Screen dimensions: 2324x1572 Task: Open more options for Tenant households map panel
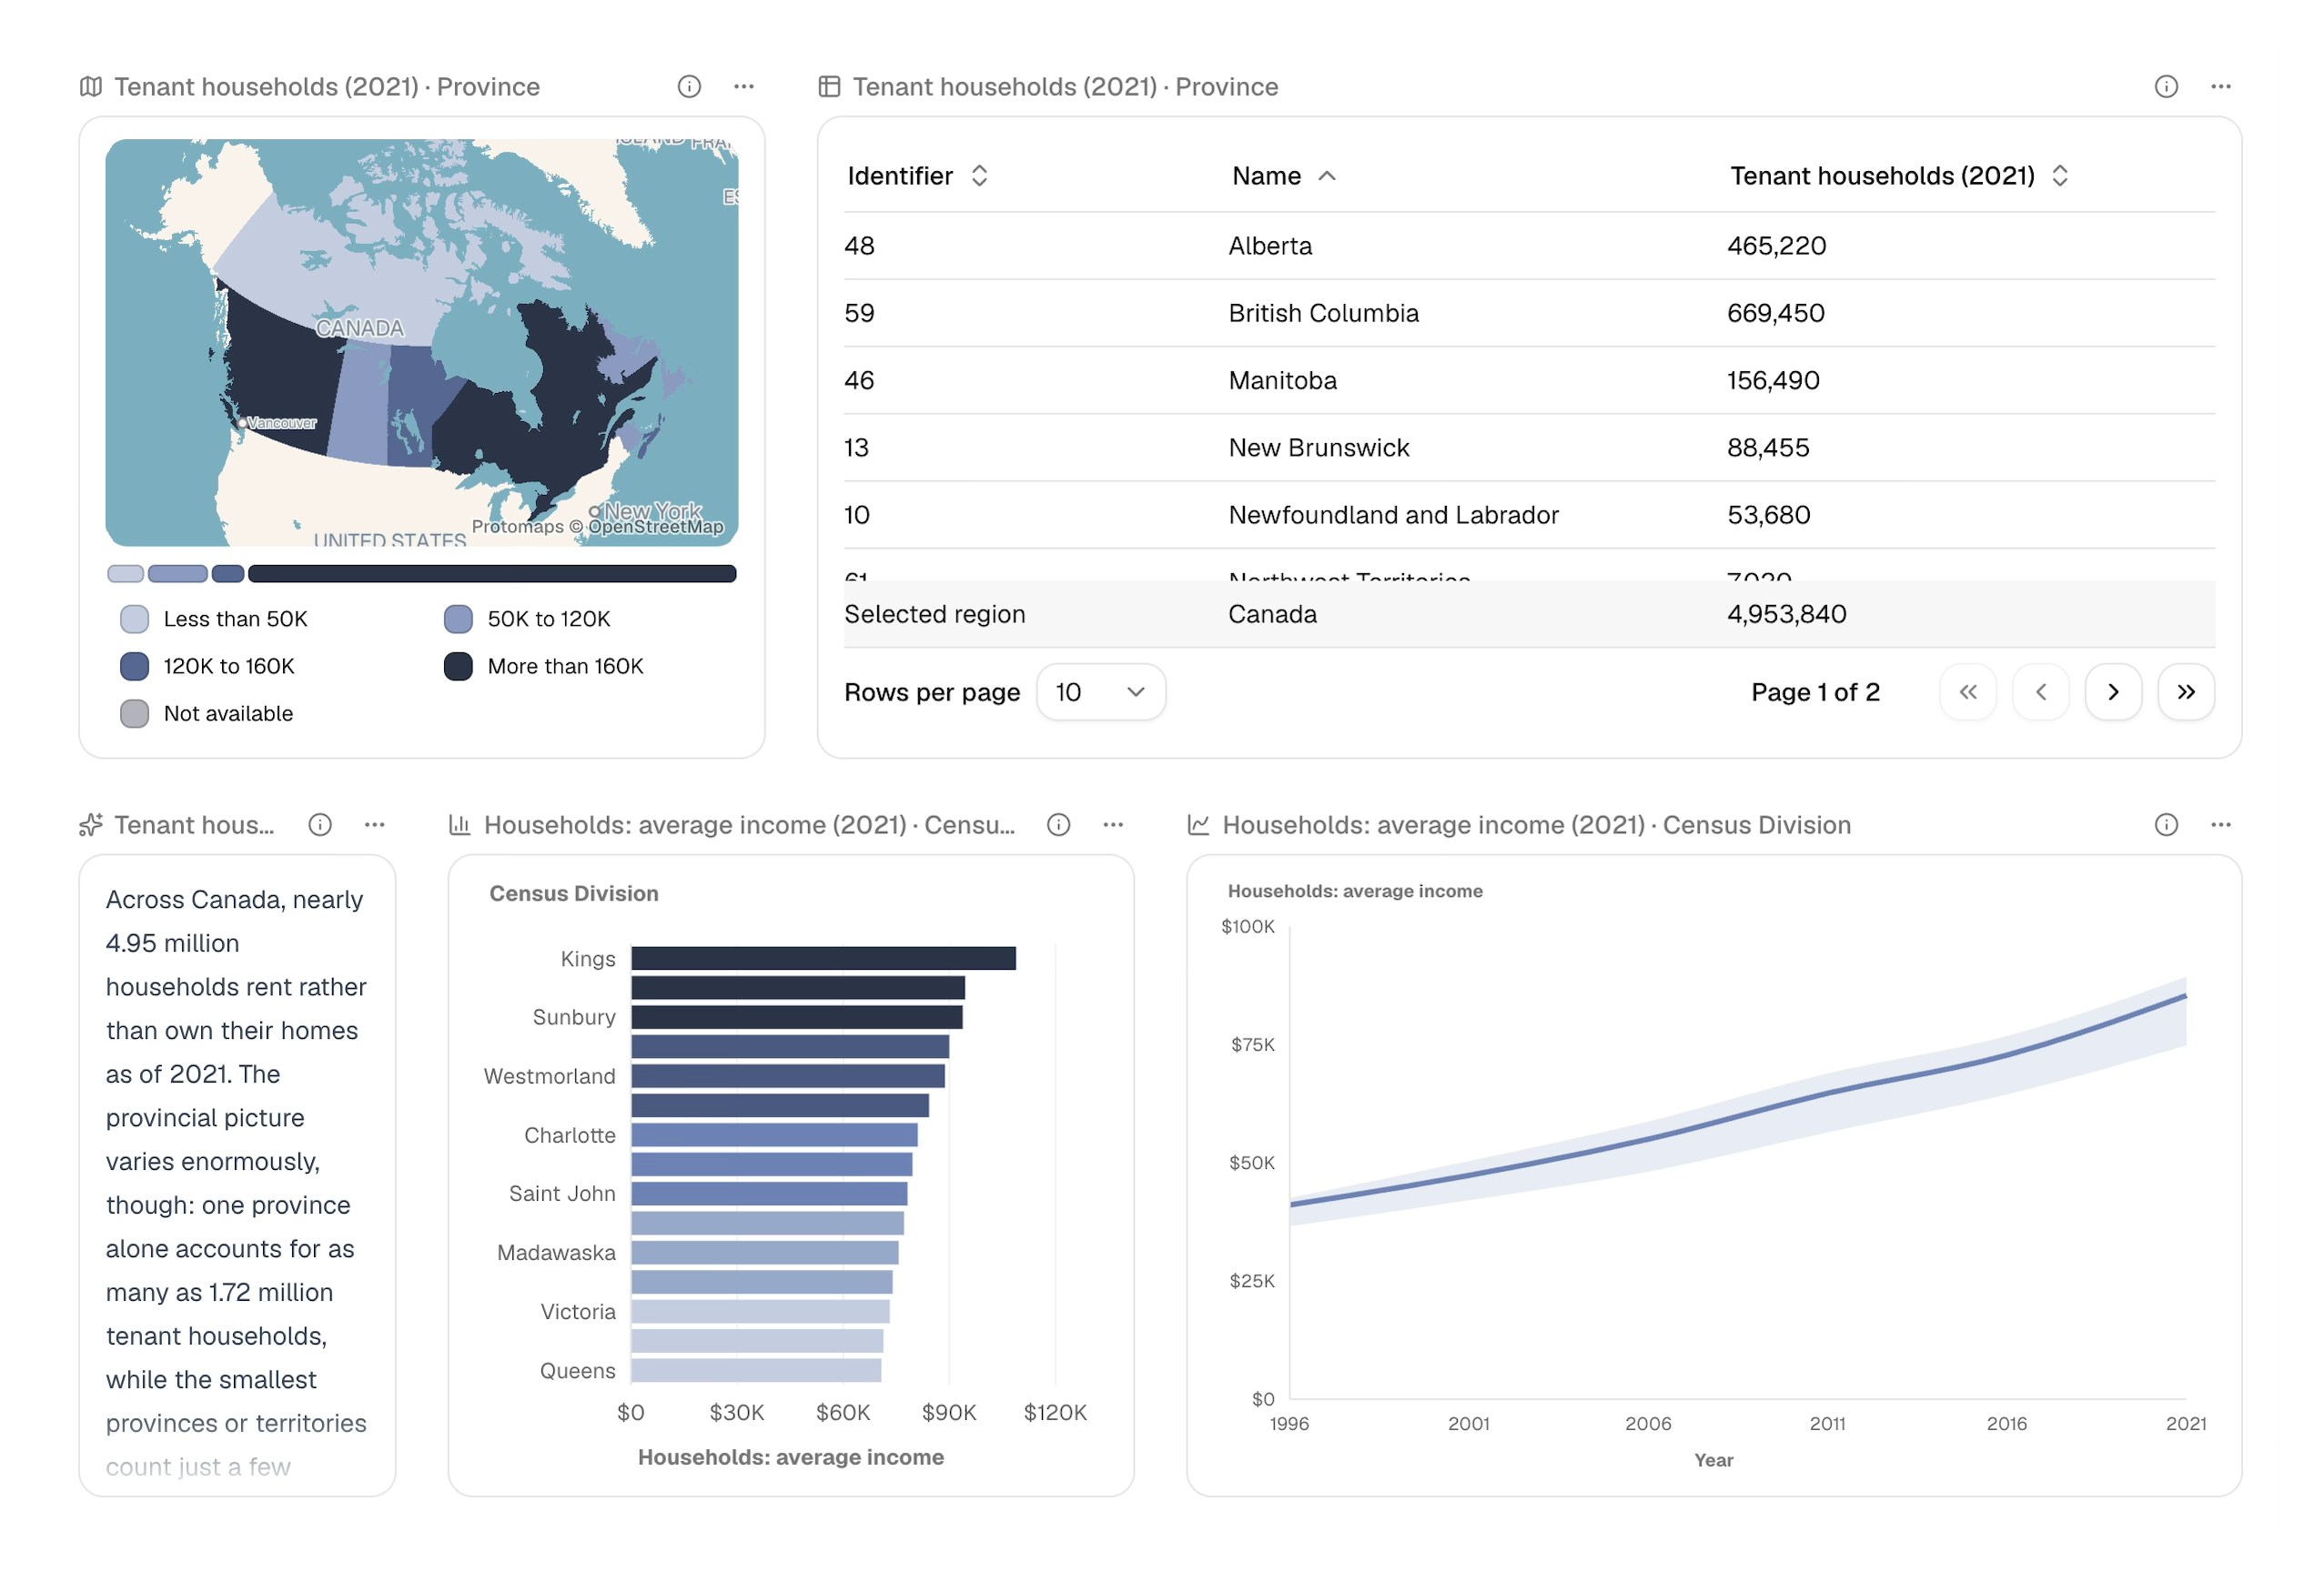[x=744, y=87]
